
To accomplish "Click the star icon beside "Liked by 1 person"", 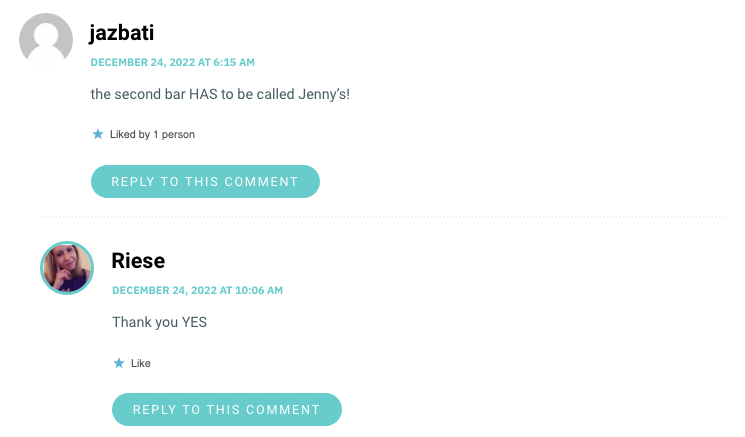I will (x=97, y=134).
